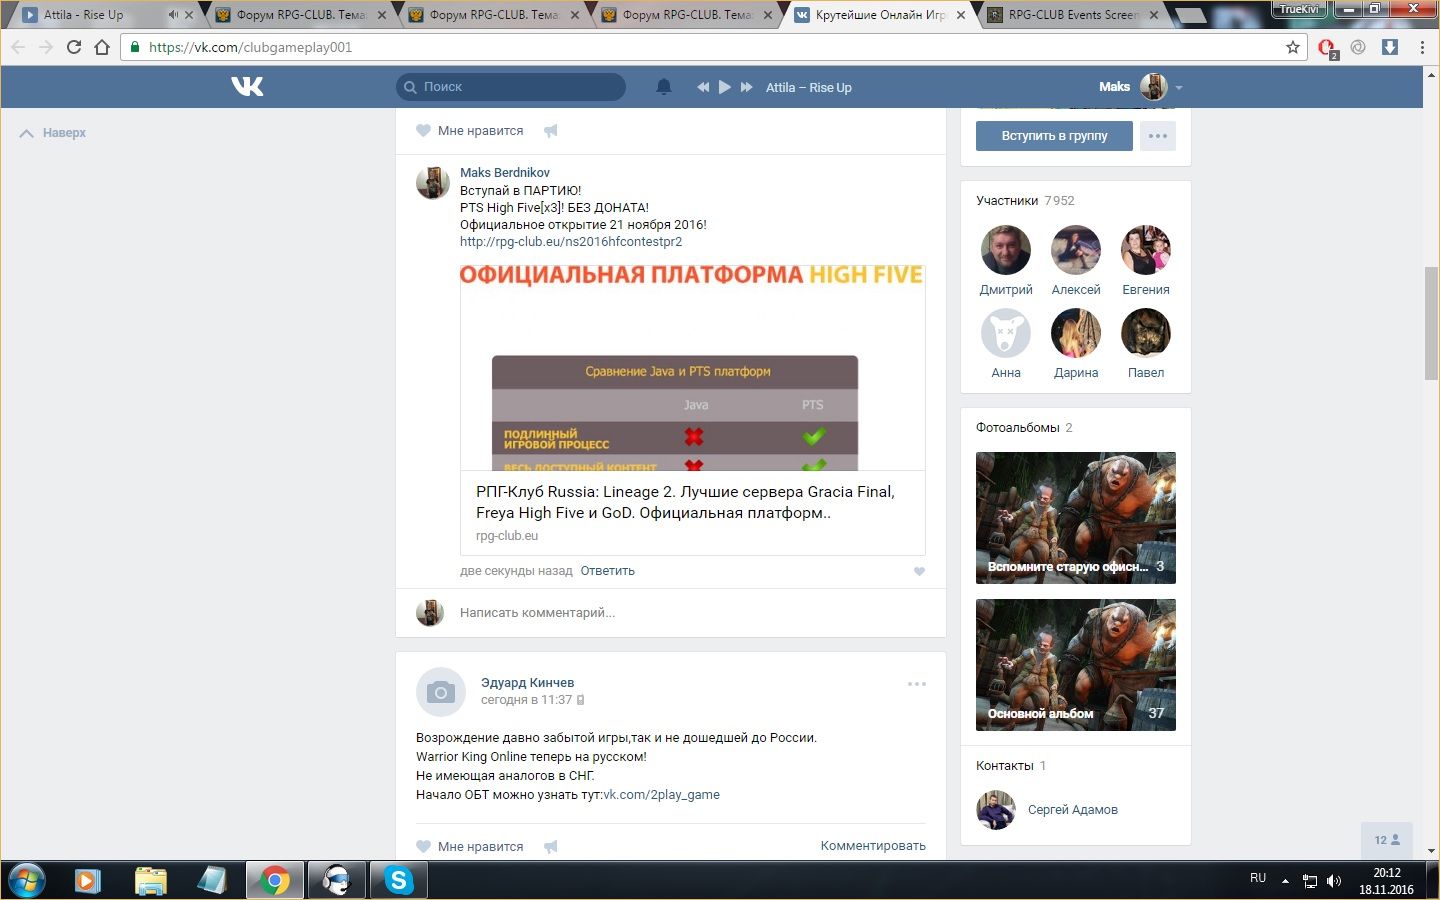Open the Attila – Rise Up audio player title
Viewport: 1440px width, 900px height.
coord(809,88)
